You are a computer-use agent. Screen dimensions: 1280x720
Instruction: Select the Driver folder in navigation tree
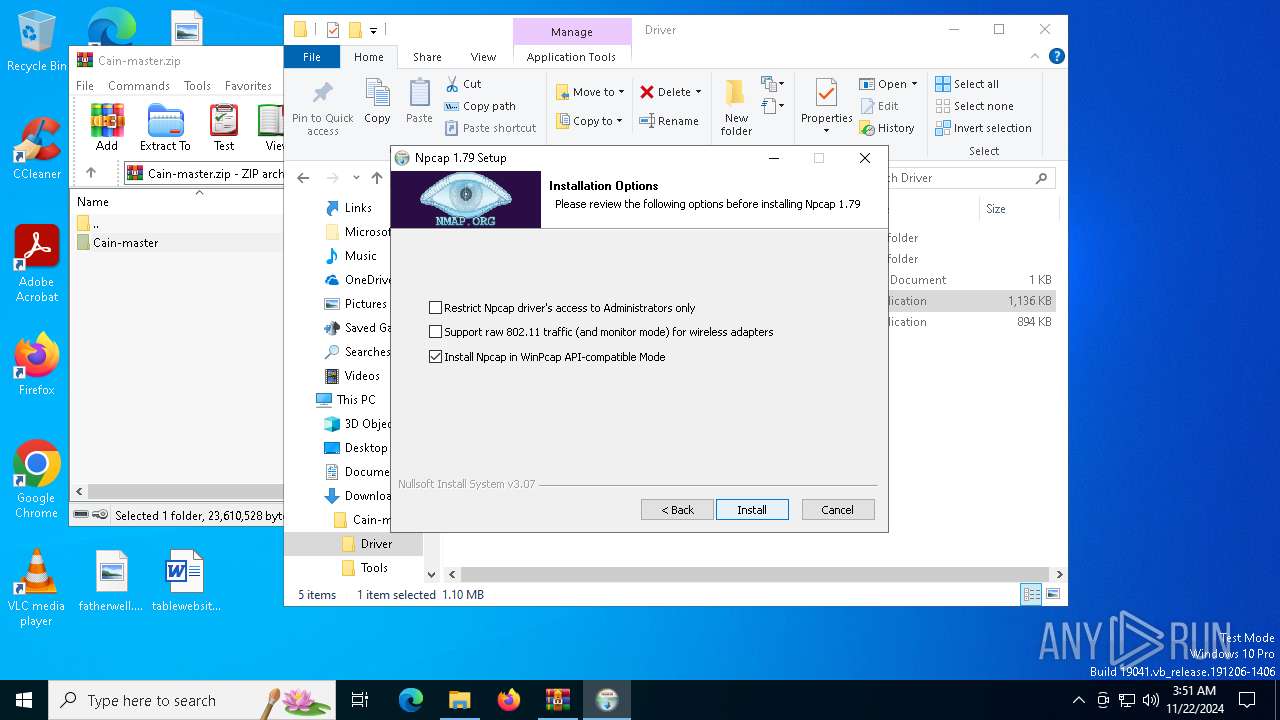[367, 544]
